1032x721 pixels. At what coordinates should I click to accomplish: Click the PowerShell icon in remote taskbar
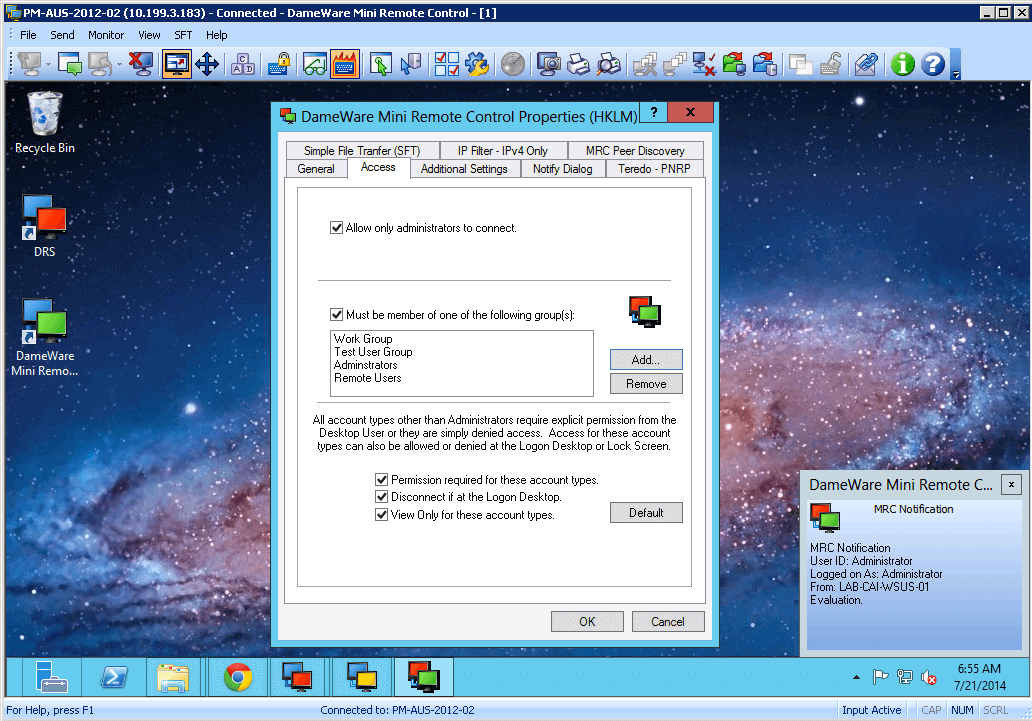click(114, 677)
